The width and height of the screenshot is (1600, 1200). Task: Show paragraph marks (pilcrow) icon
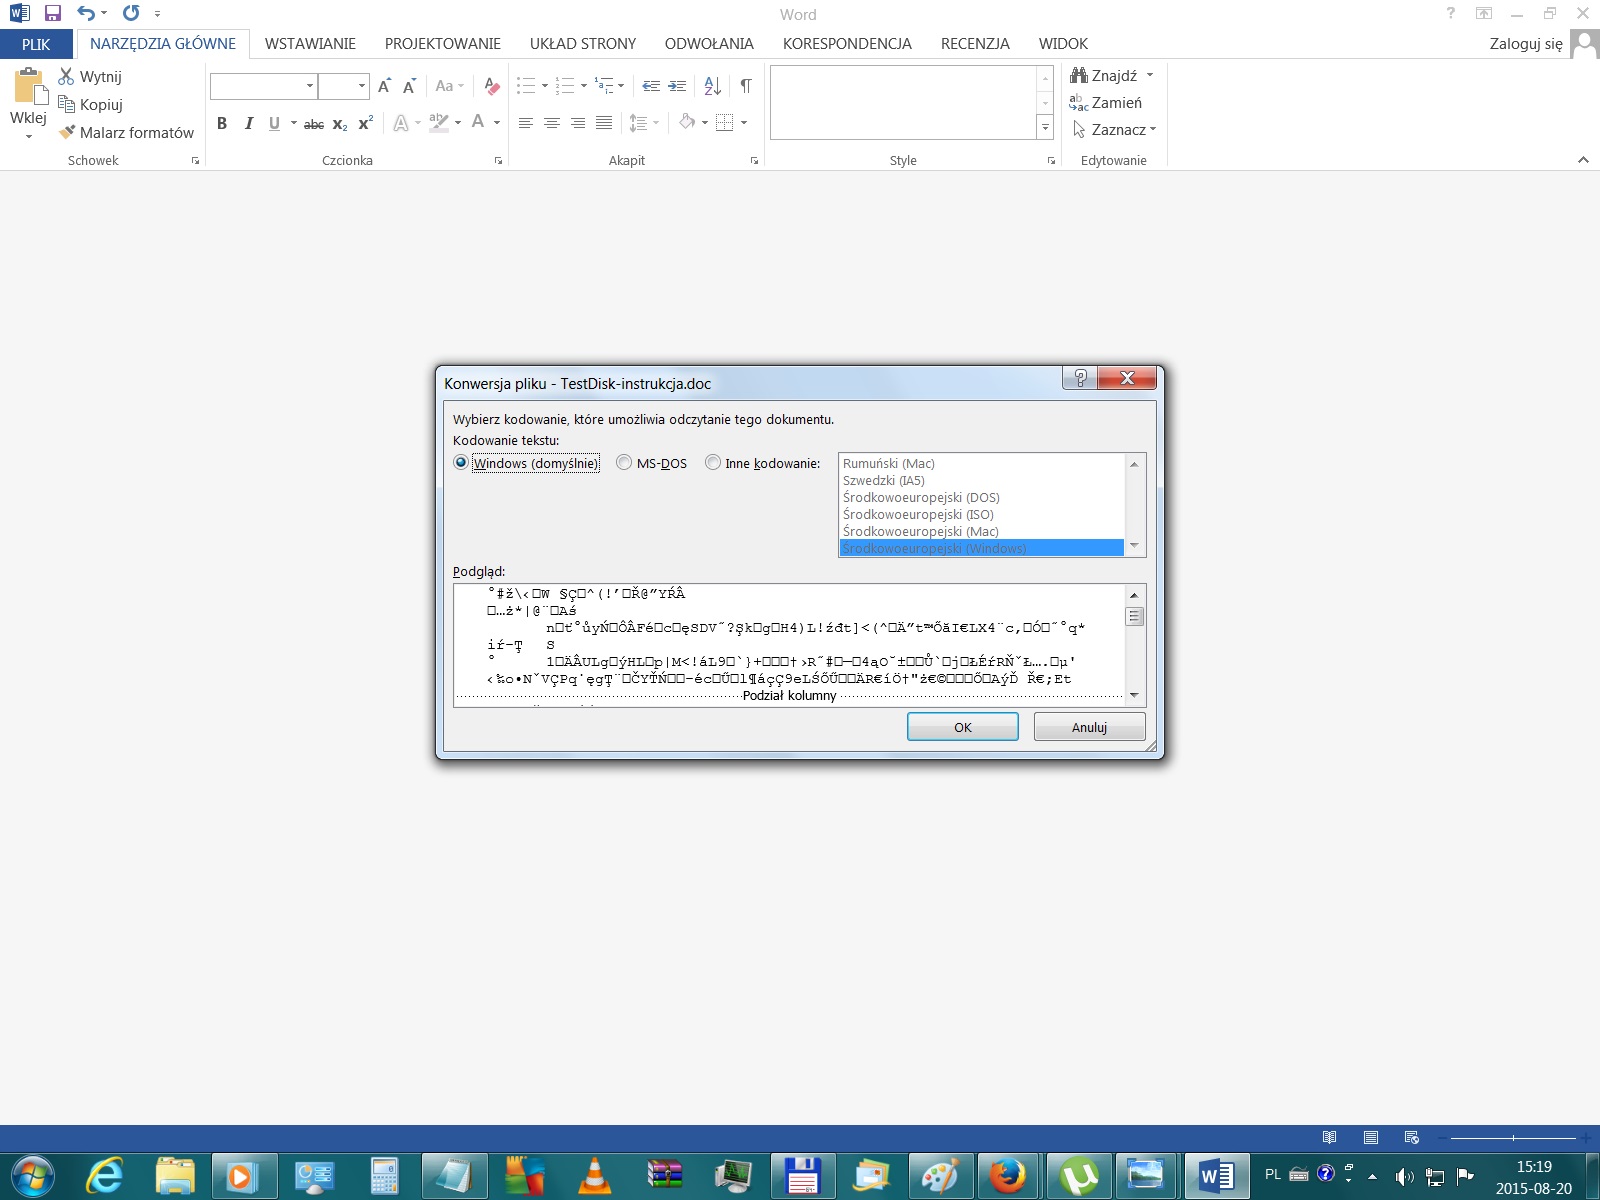746,86
